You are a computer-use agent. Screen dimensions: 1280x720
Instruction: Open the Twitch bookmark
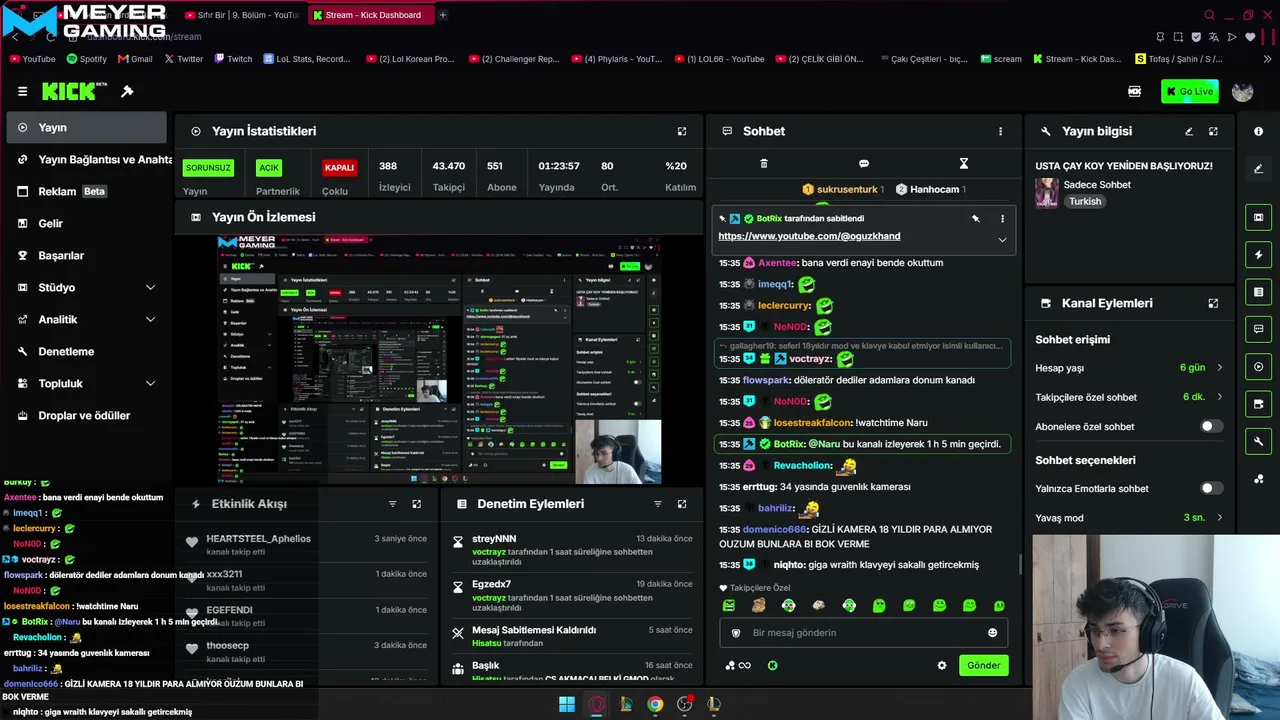232,59
